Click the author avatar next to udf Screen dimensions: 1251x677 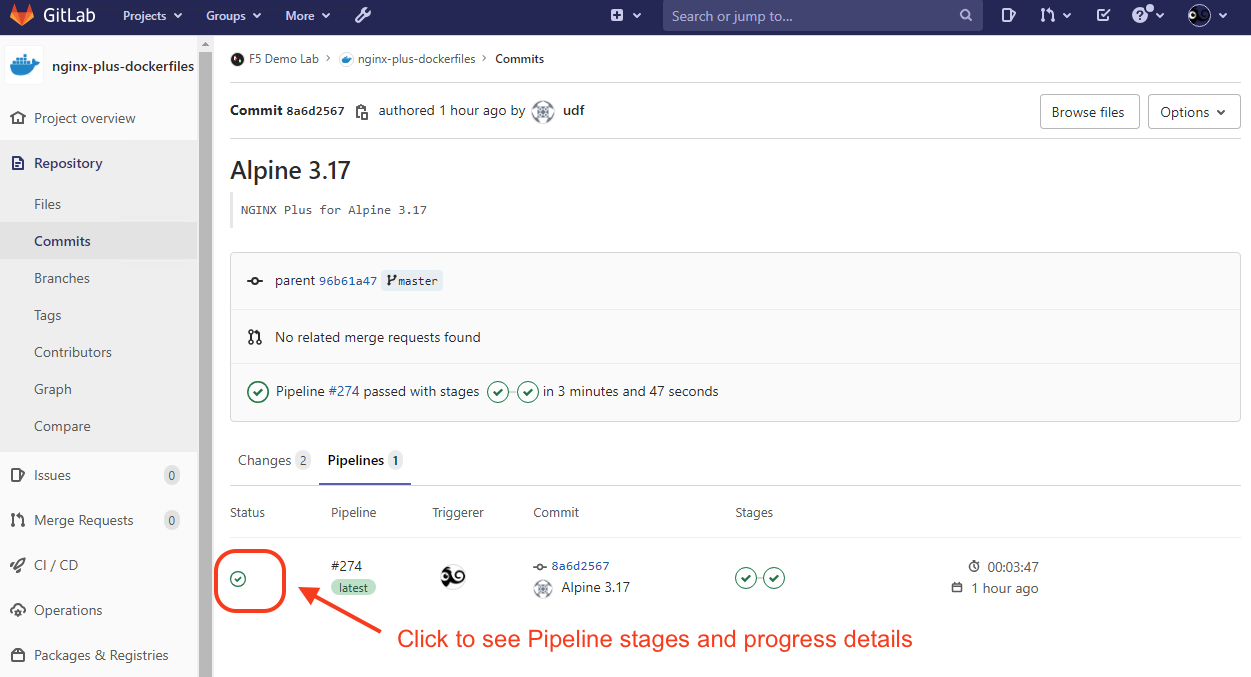pyautogui.click(x=543, y=111)
